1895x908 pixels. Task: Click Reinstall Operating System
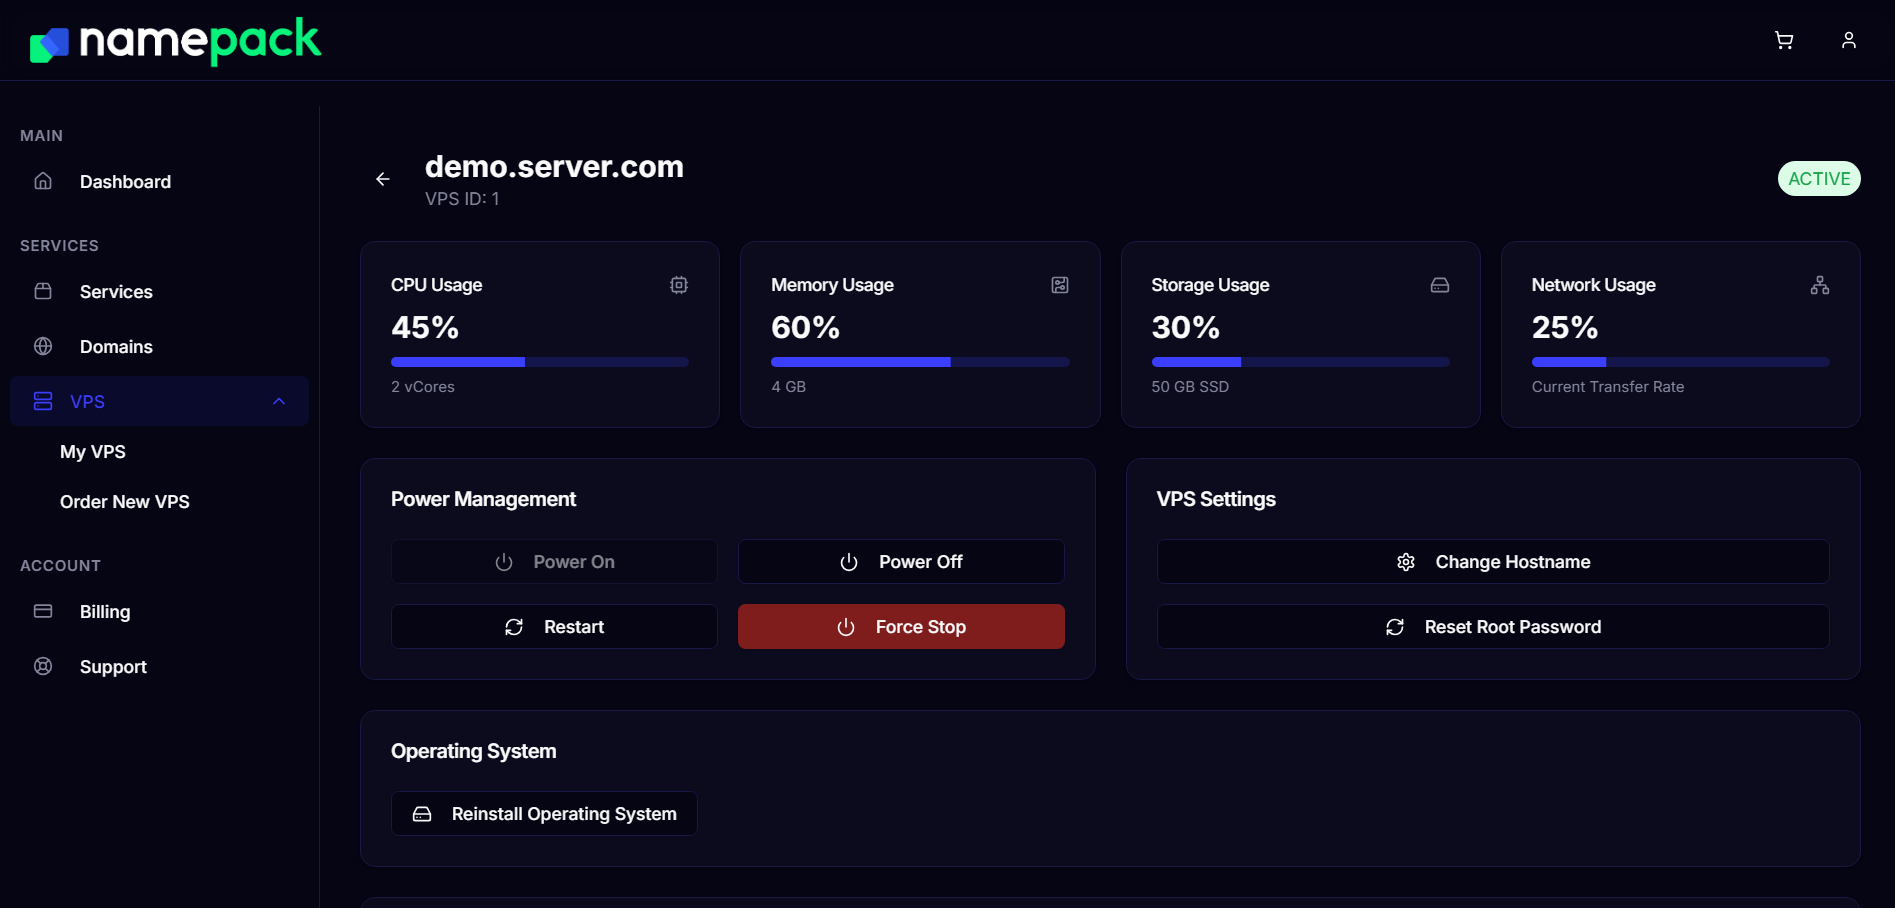point(543,813)
